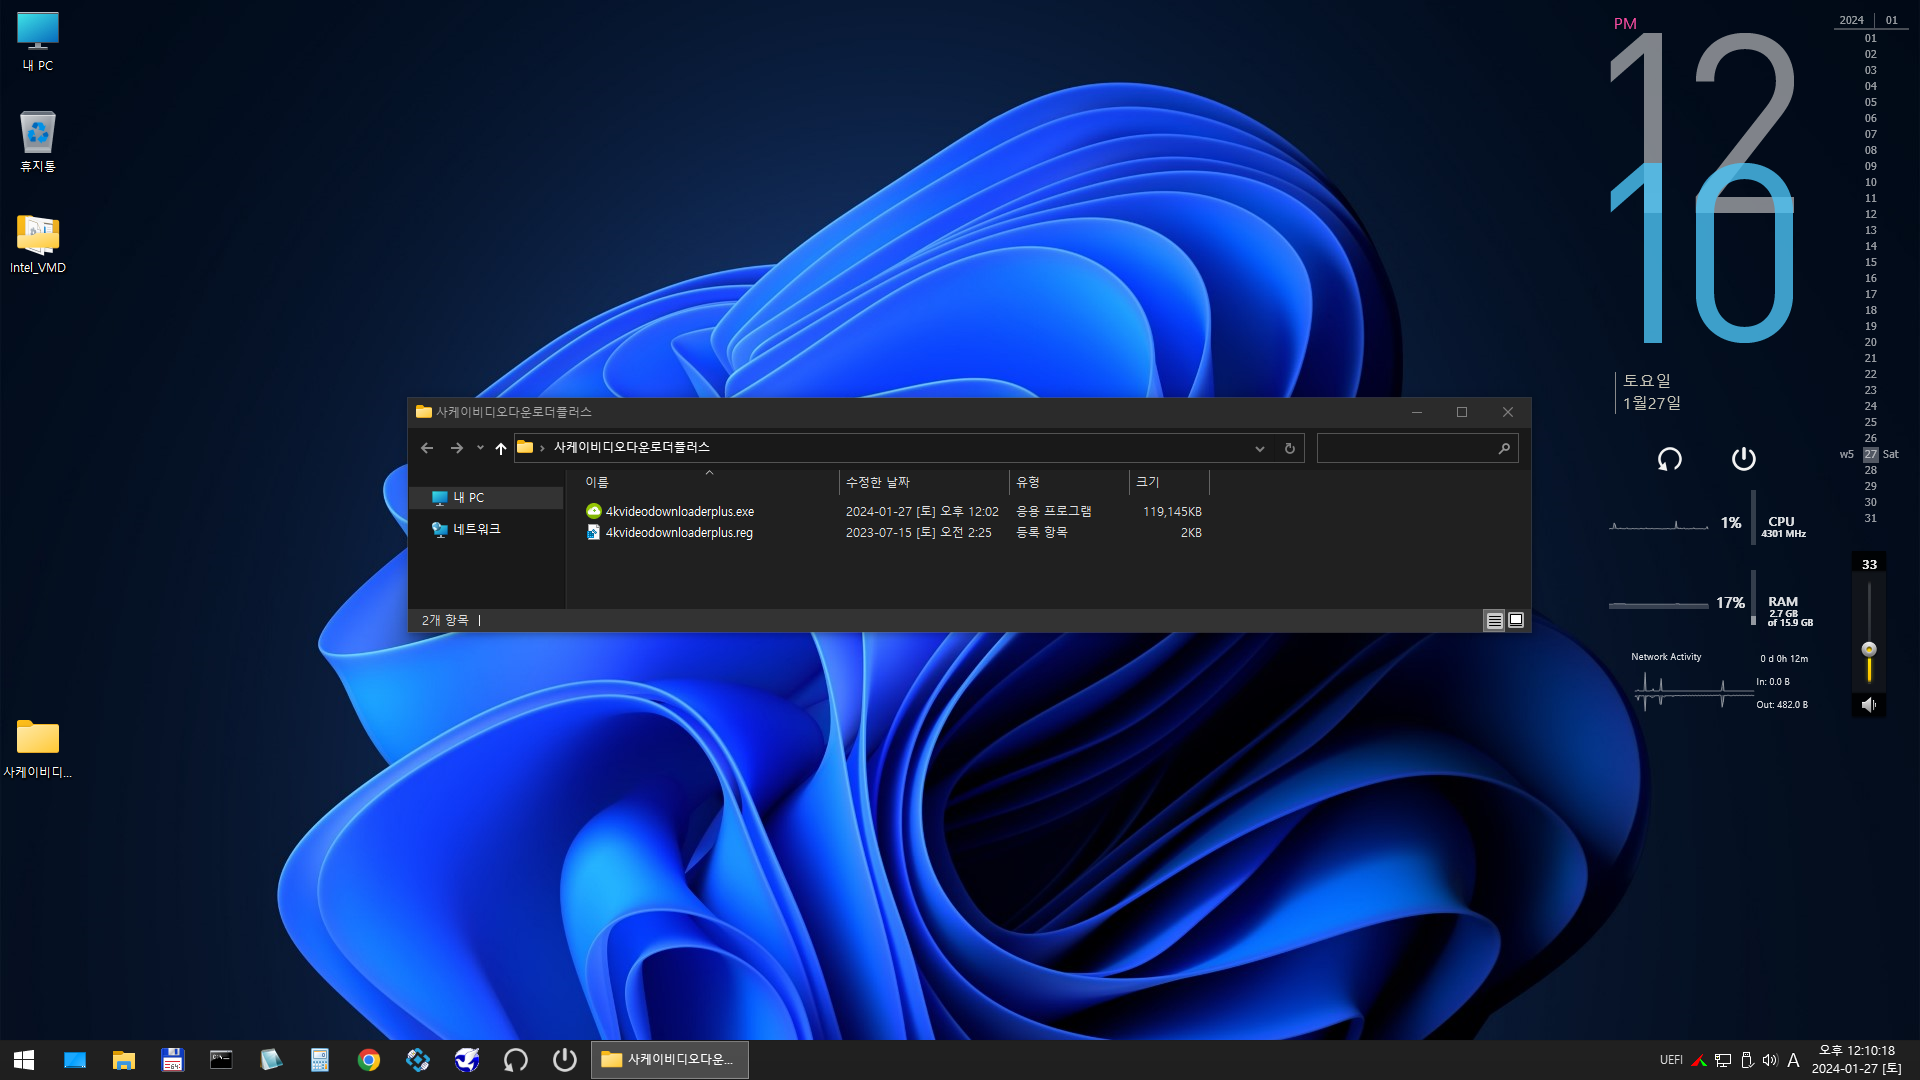
Task: Open the volume tray icon
Action: pyautogui.click(x=1770, y=1060)
